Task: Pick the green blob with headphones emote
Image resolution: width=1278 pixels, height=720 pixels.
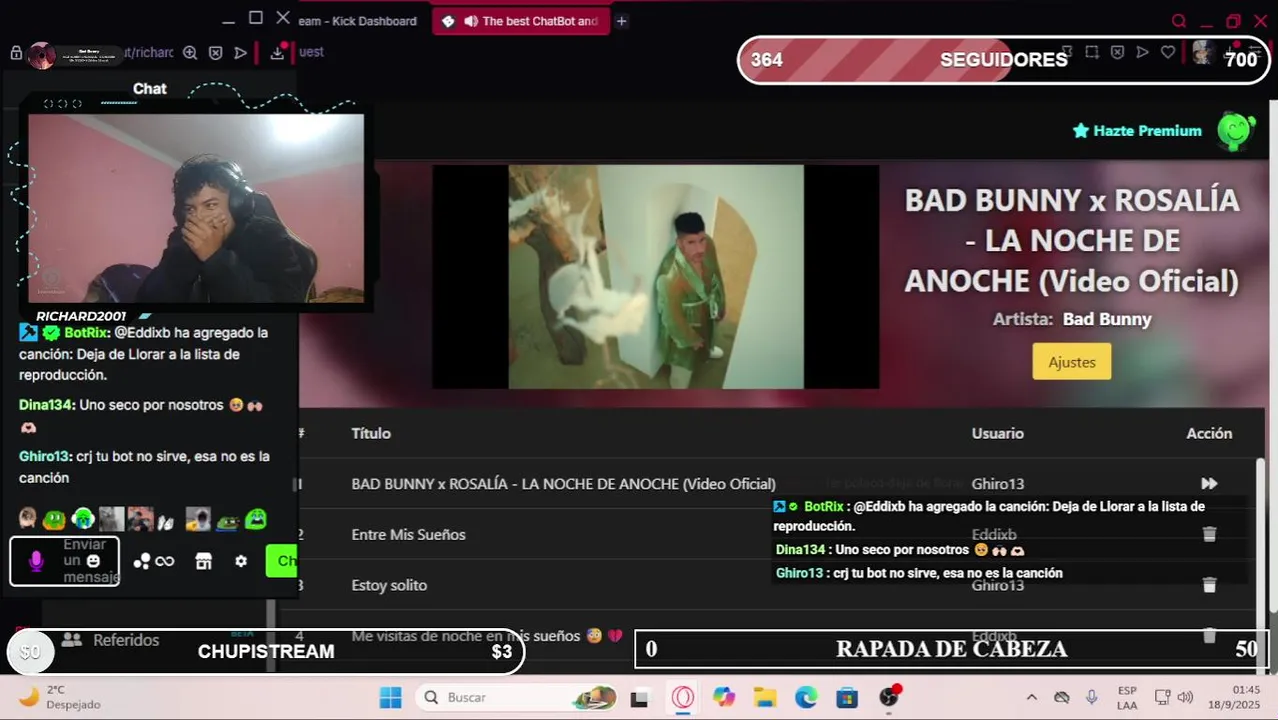Action: [83, 518]
